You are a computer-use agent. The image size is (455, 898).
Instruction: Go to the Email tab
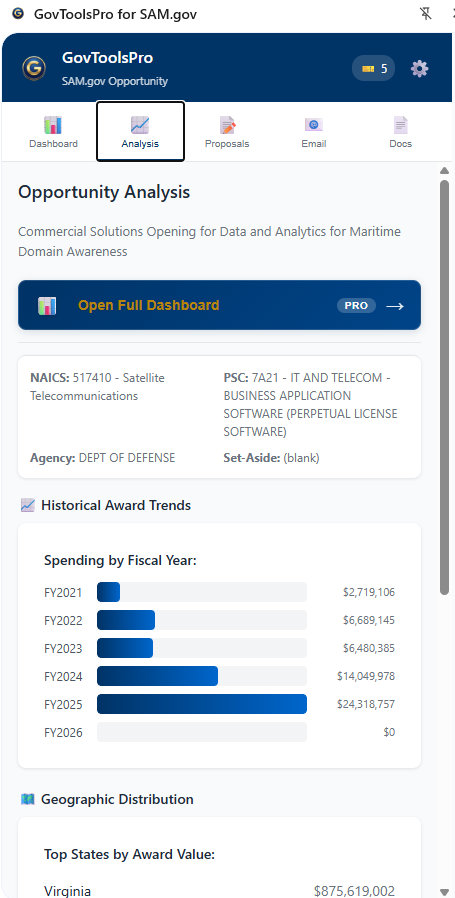coord(313,132)
